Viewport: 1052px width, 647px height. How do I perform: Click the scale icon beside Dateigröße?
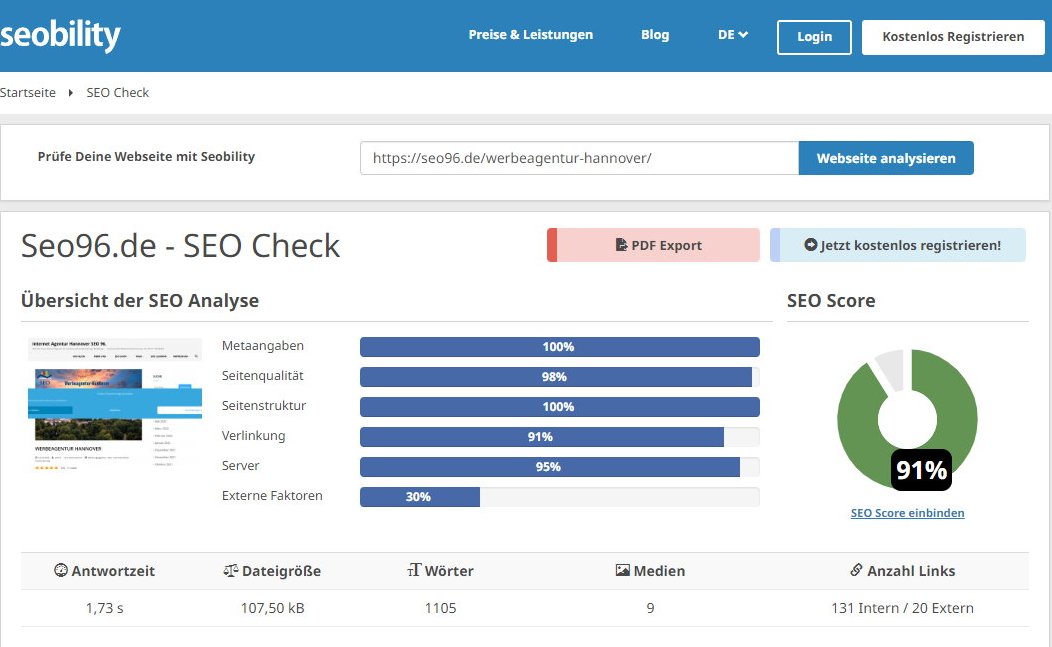pyautogui.click(x=231, y=571)
